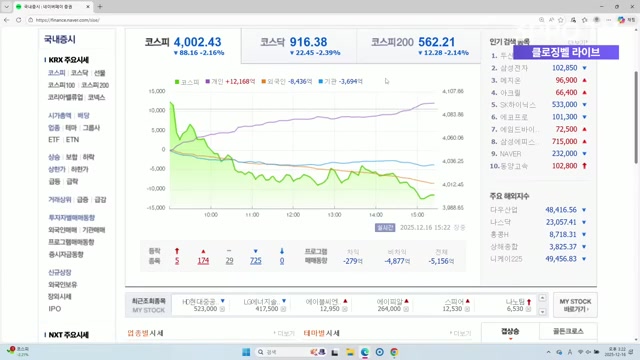Open the browser extensions icon
The width and height of the screenshot is (640, 360).
573,20
